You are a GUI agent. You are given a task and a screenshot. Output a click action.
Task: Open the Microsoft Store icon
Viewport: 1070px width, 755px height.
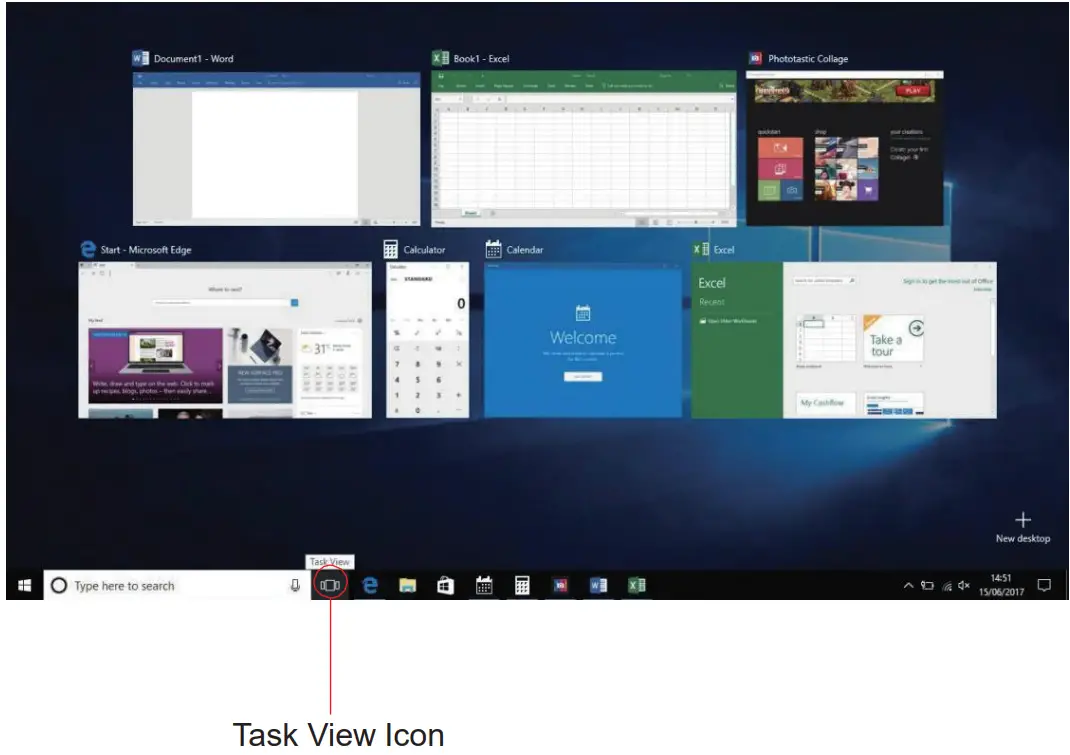click(x=445, y=585)
